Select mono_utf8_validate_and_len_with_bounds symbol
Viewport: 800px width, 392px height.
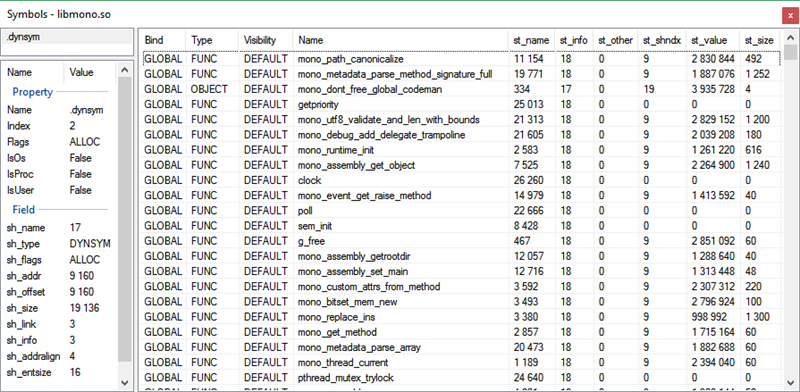coord(461,120)
